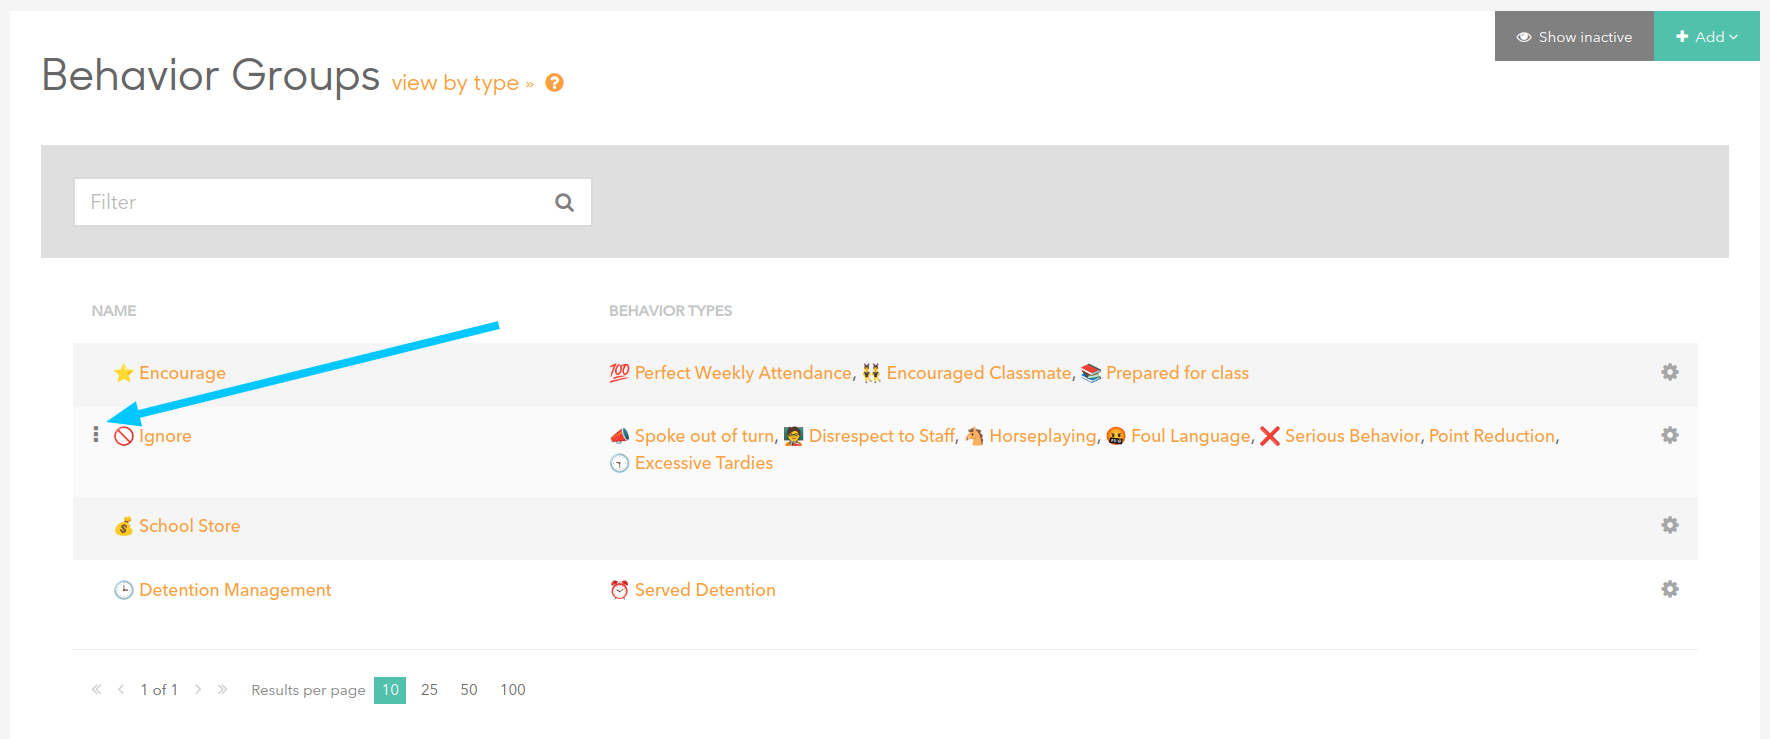Open the Perfect Weekly Attendance behavior type
The width and height of the screenshot is (1770, 739).
743,373
